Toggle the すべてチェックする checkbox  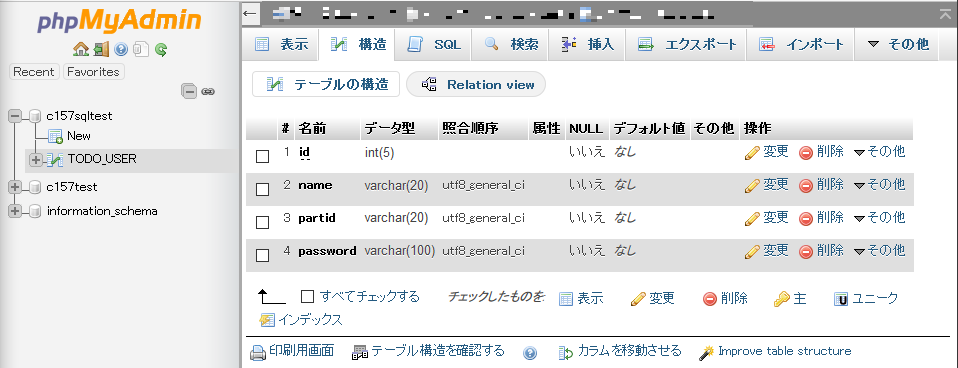point(307,297)
